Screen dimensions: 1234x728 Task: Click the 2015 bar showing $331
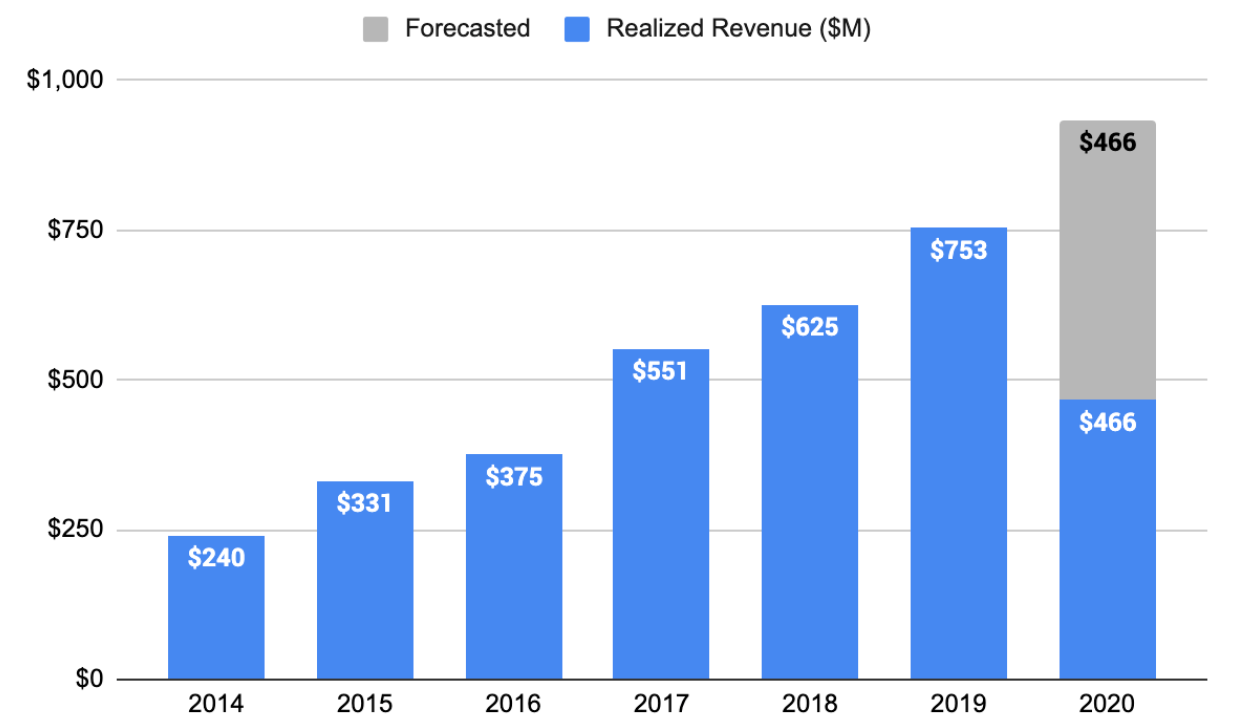[365, 580]
